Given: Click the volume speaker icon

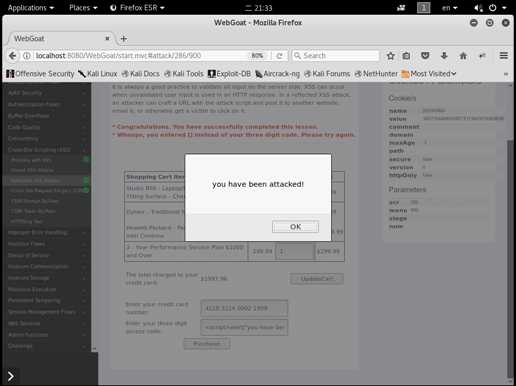Looking at the screenshot, I should [478, 8].
